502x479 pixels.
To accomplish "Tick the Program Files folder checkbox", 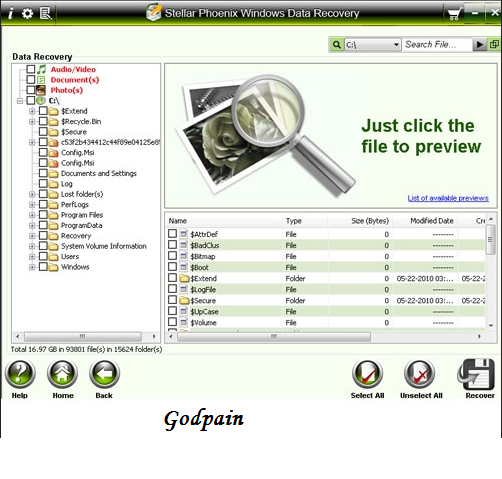I will pyautogui.click(x=43, y=215).
